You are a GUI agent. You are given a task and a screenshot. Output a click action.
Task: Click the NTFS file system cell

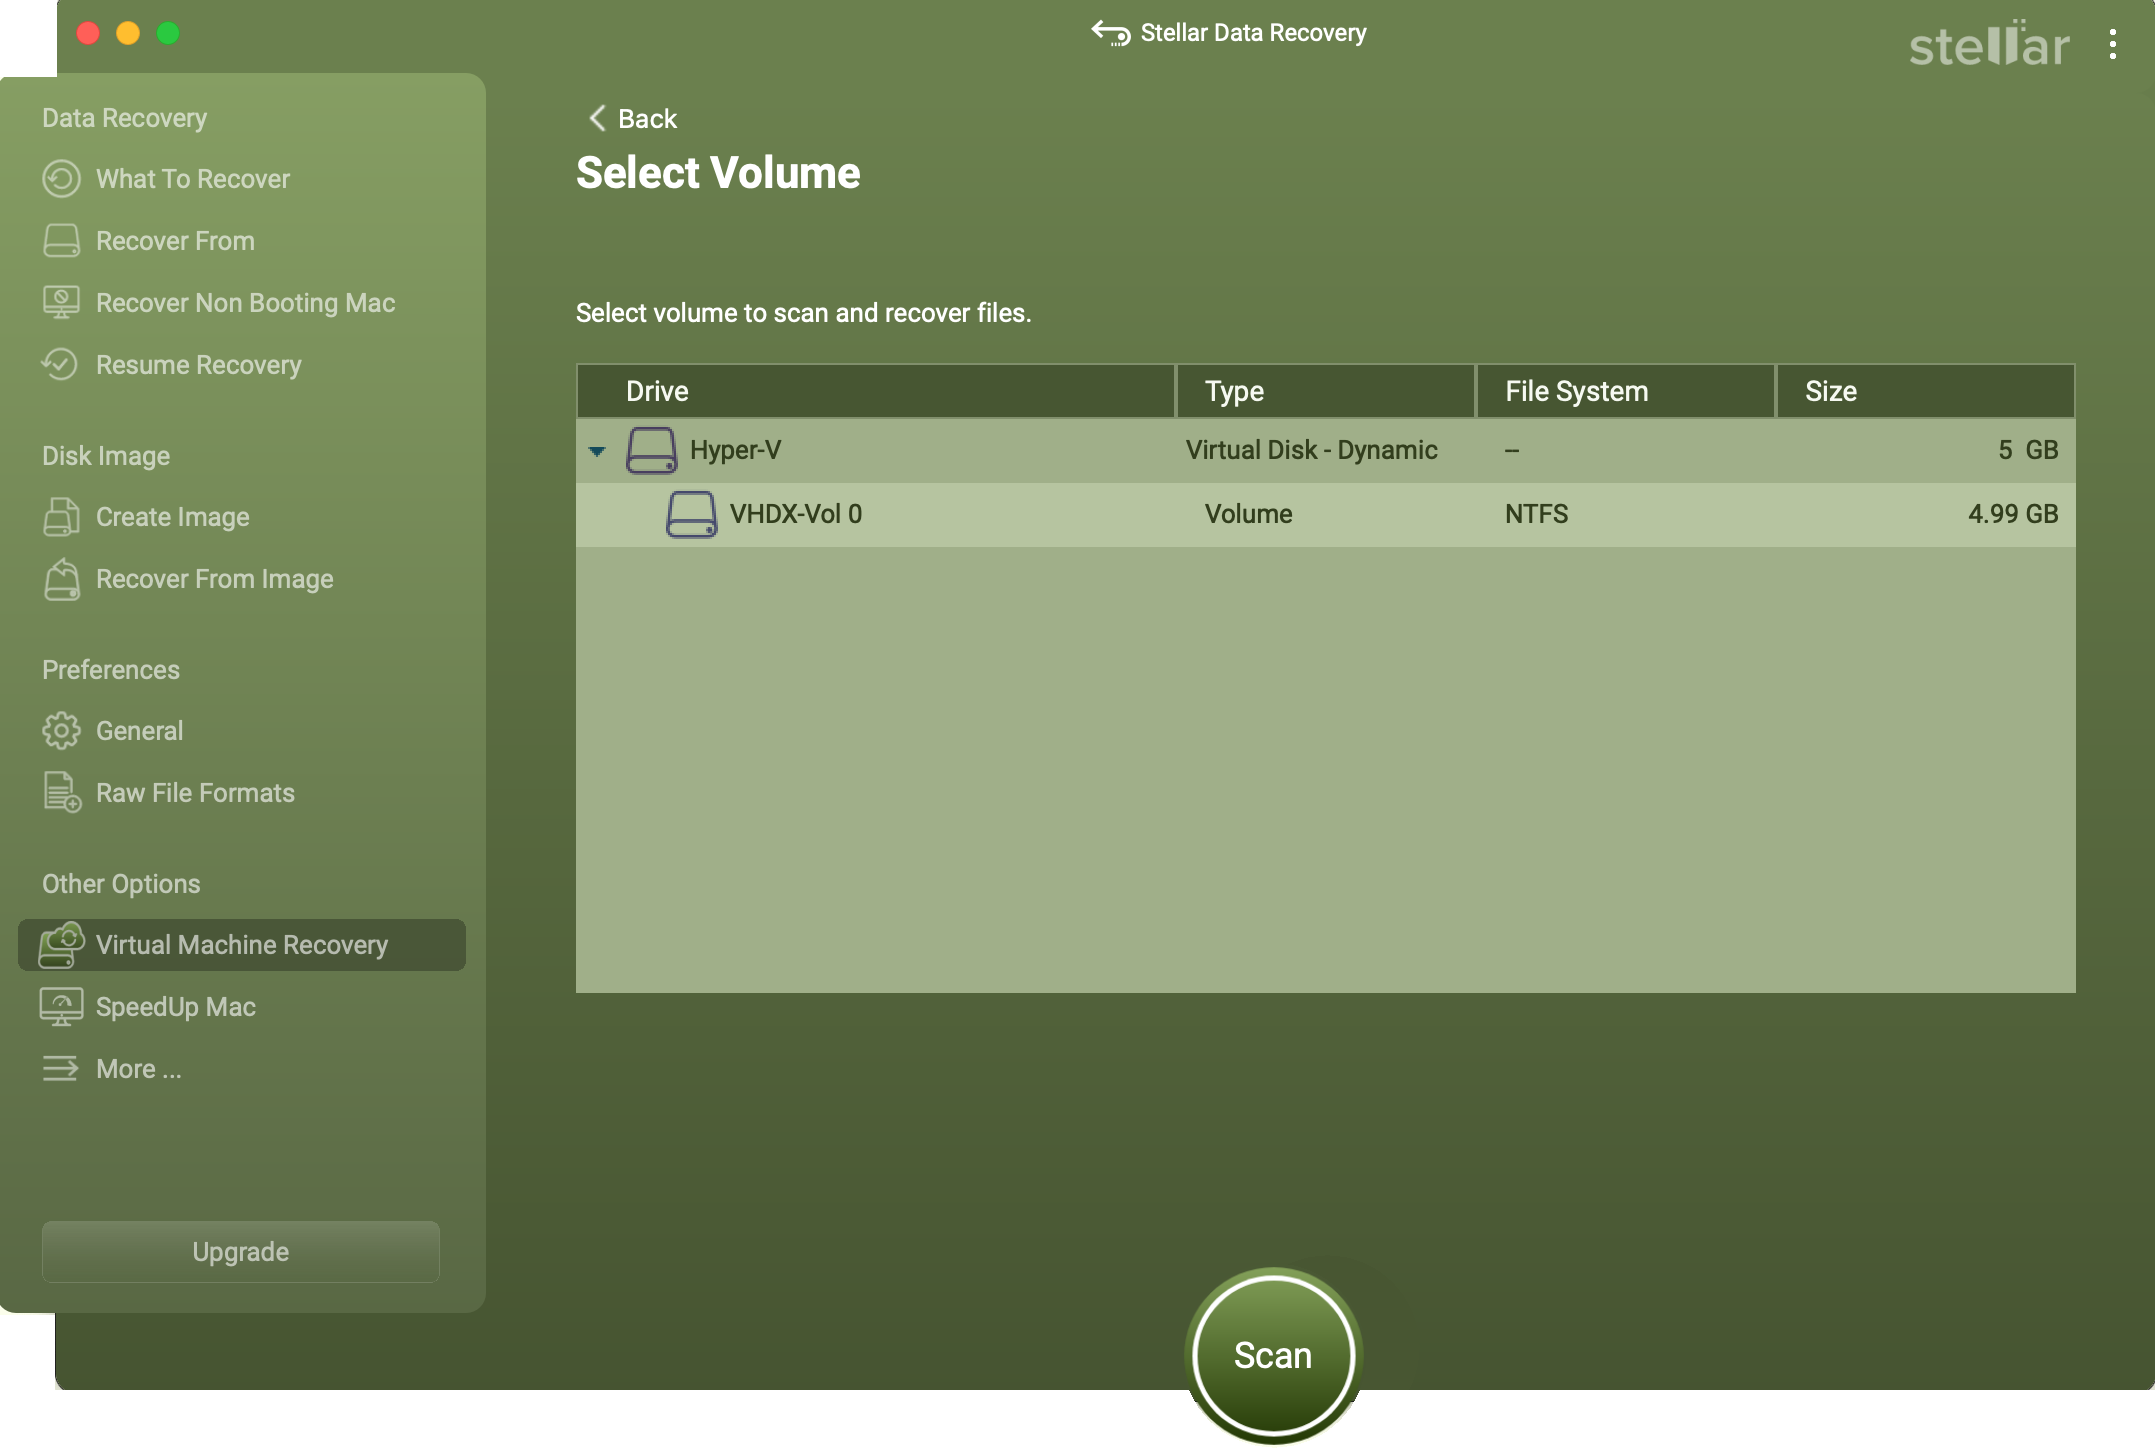point(1537,514)
